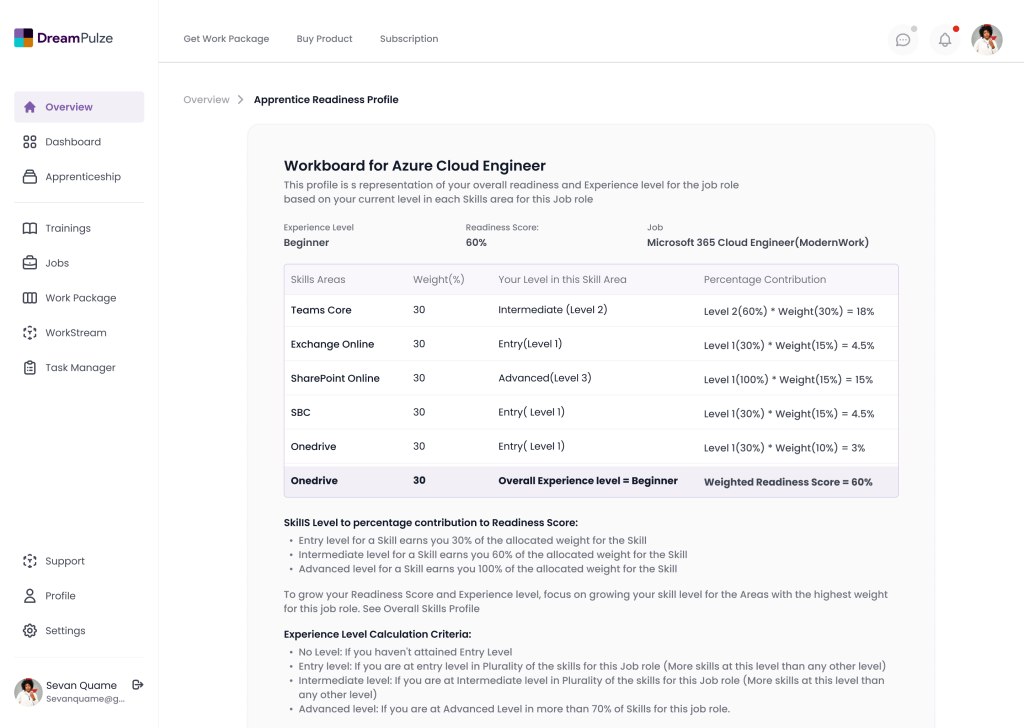Click the Task Manager clipboard icon
1024x728 pixels.
[30, 368]
